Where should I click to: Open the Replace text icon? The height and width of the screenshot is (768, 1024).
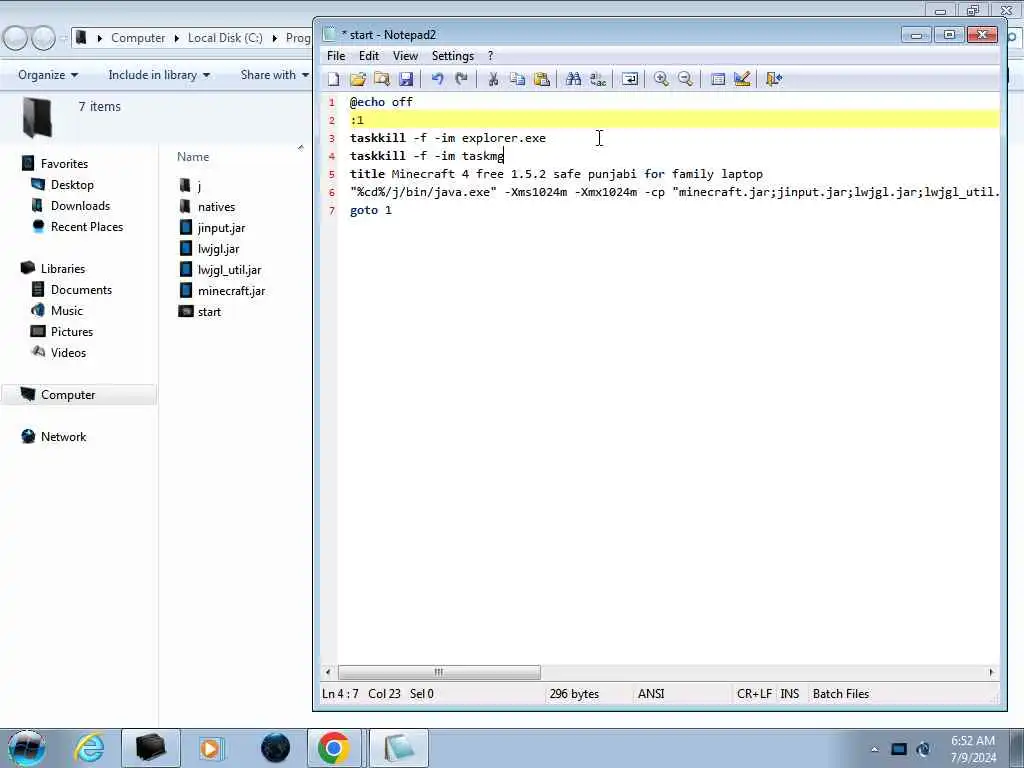[x=598, y=79]
